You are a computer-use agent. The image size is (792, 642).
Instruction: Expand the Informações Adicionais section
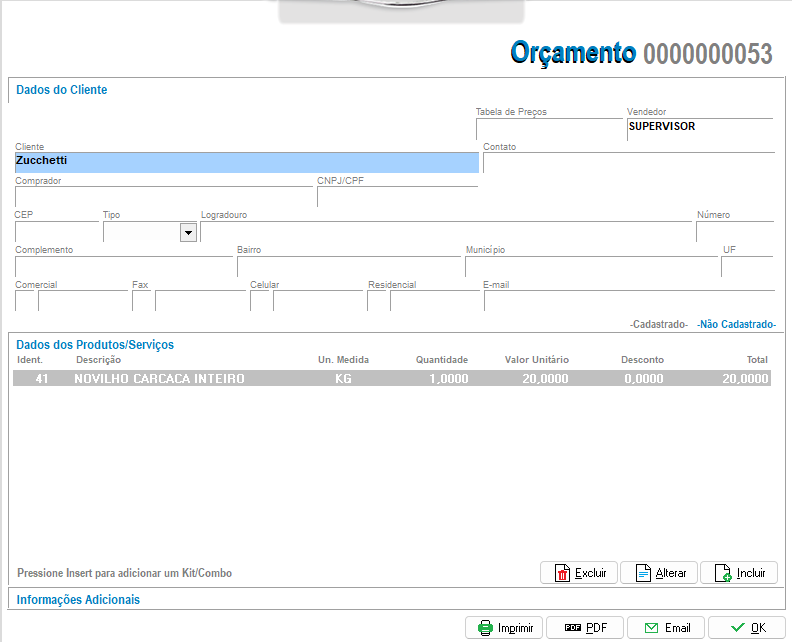pyautogui.click(x=78, y=600)
